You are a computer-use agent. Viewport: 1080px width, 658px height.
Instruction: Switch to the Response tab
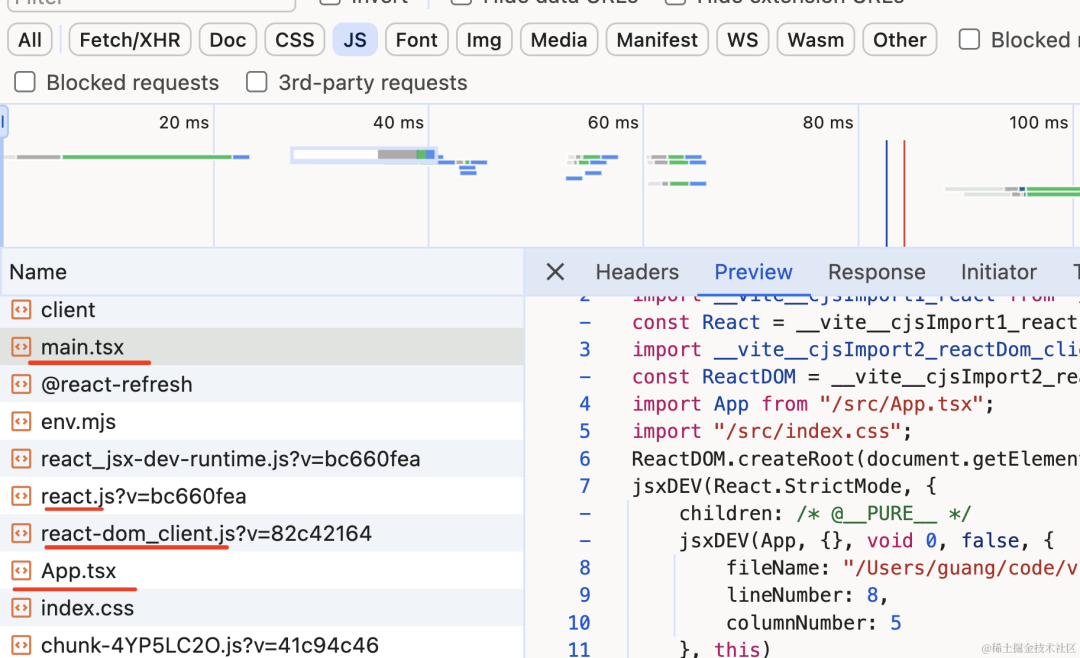point(876,271)
